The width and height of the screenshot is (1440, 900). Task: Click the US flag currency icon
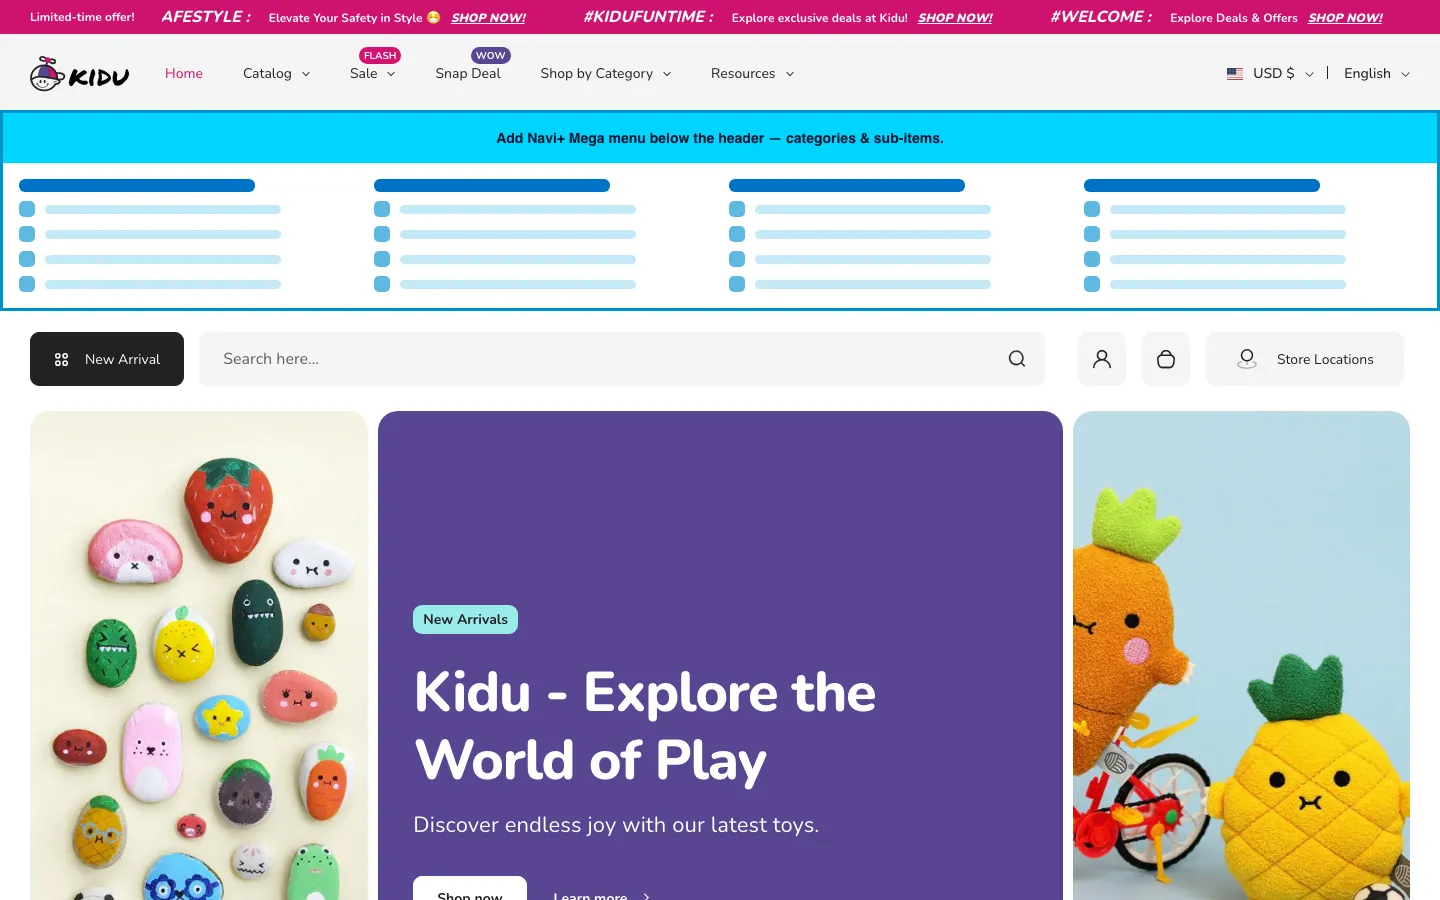click(1235, 74)
